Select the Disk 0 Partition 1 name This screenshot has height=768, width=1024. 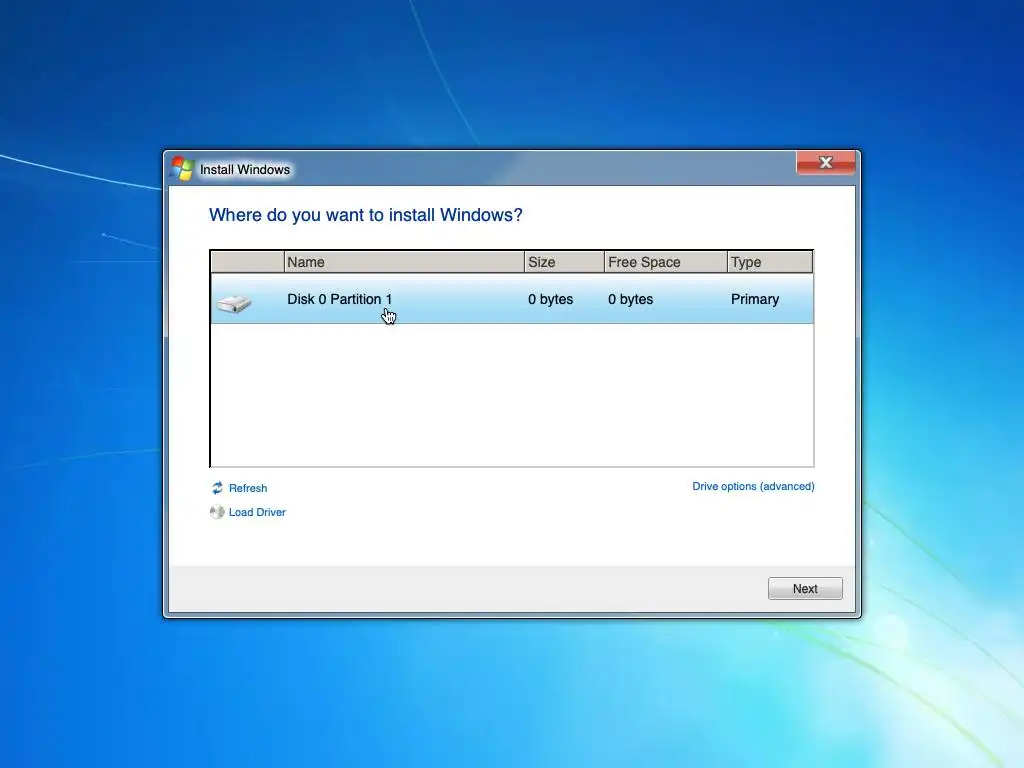340,299
